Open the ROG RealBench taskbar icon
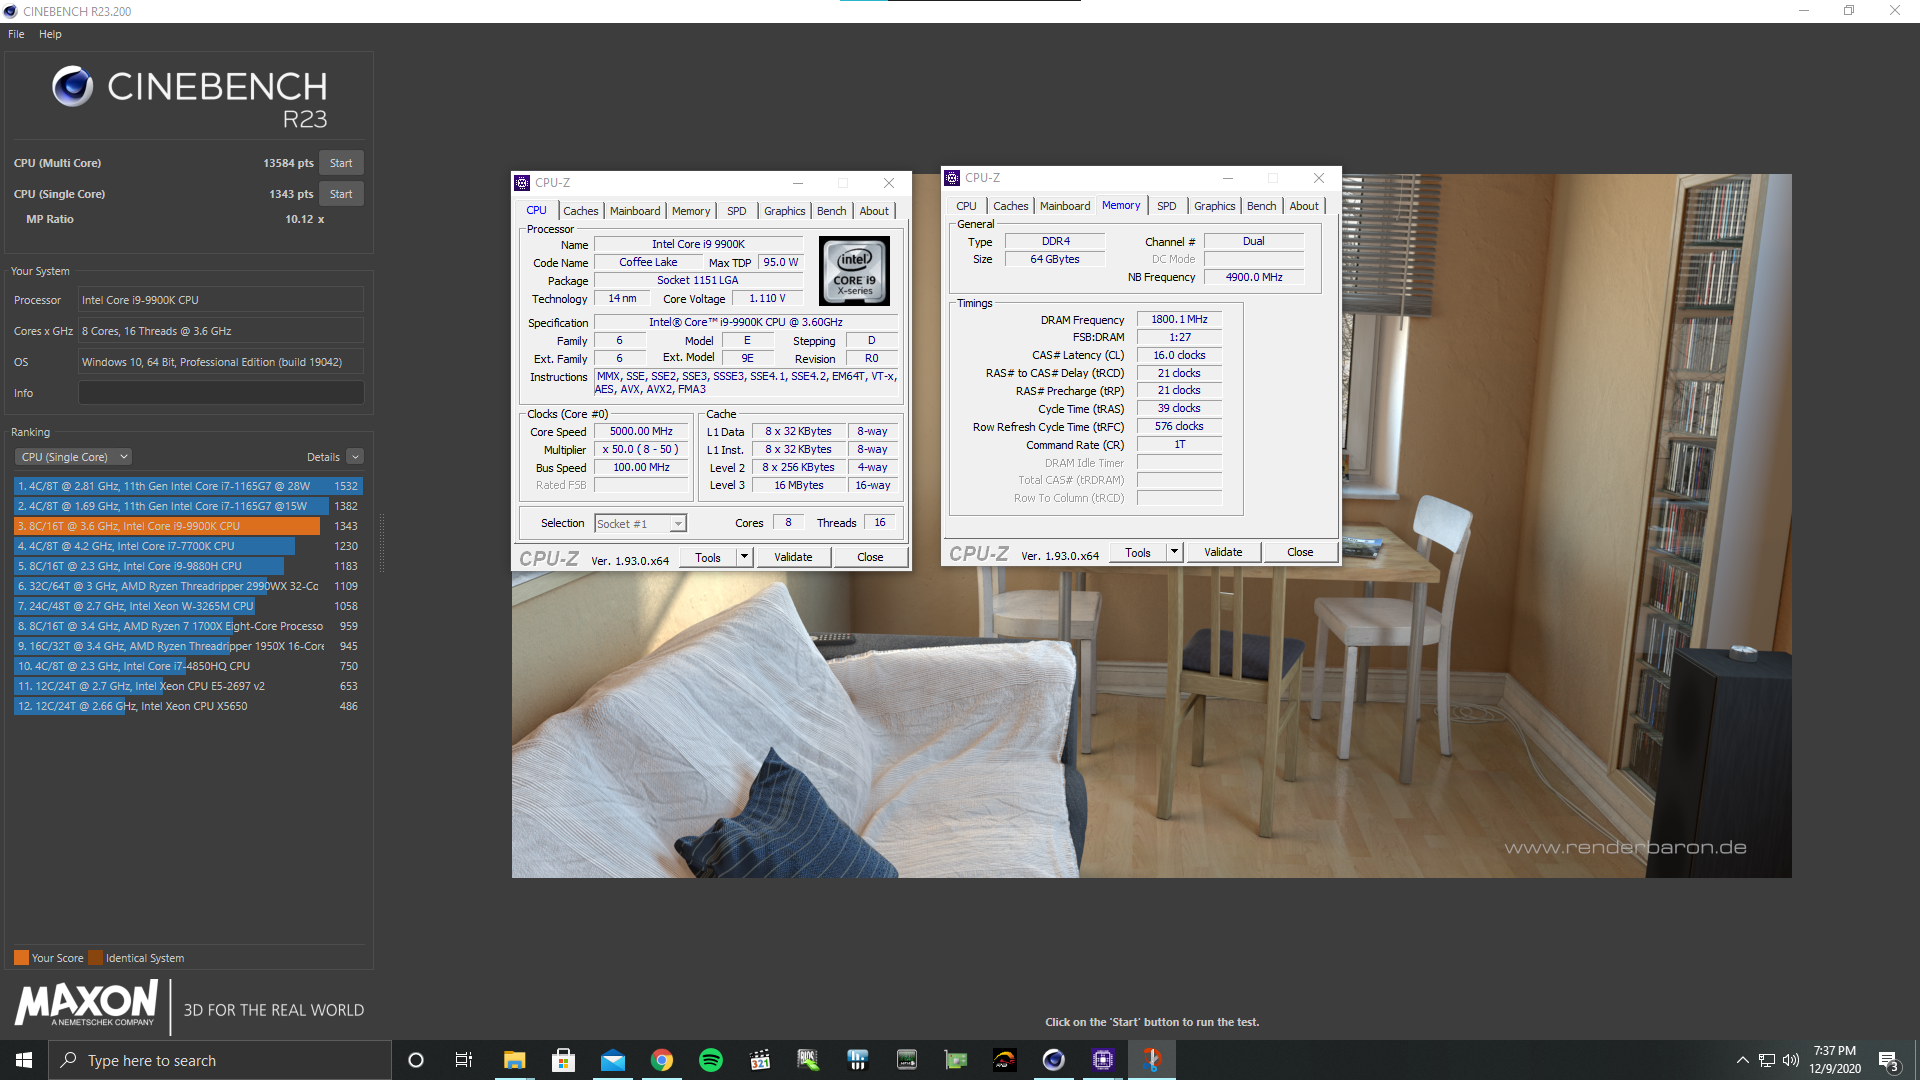The width and height of the screenshot is (1920, 1080). (1004, 1060)
